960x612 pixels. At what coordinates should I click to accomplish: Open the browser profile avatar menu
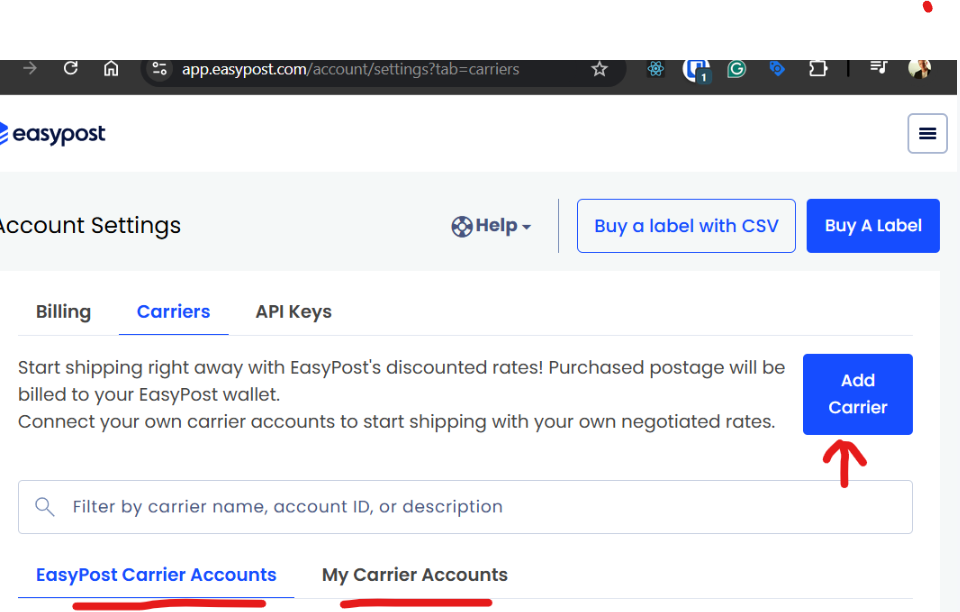click(919, 69)
